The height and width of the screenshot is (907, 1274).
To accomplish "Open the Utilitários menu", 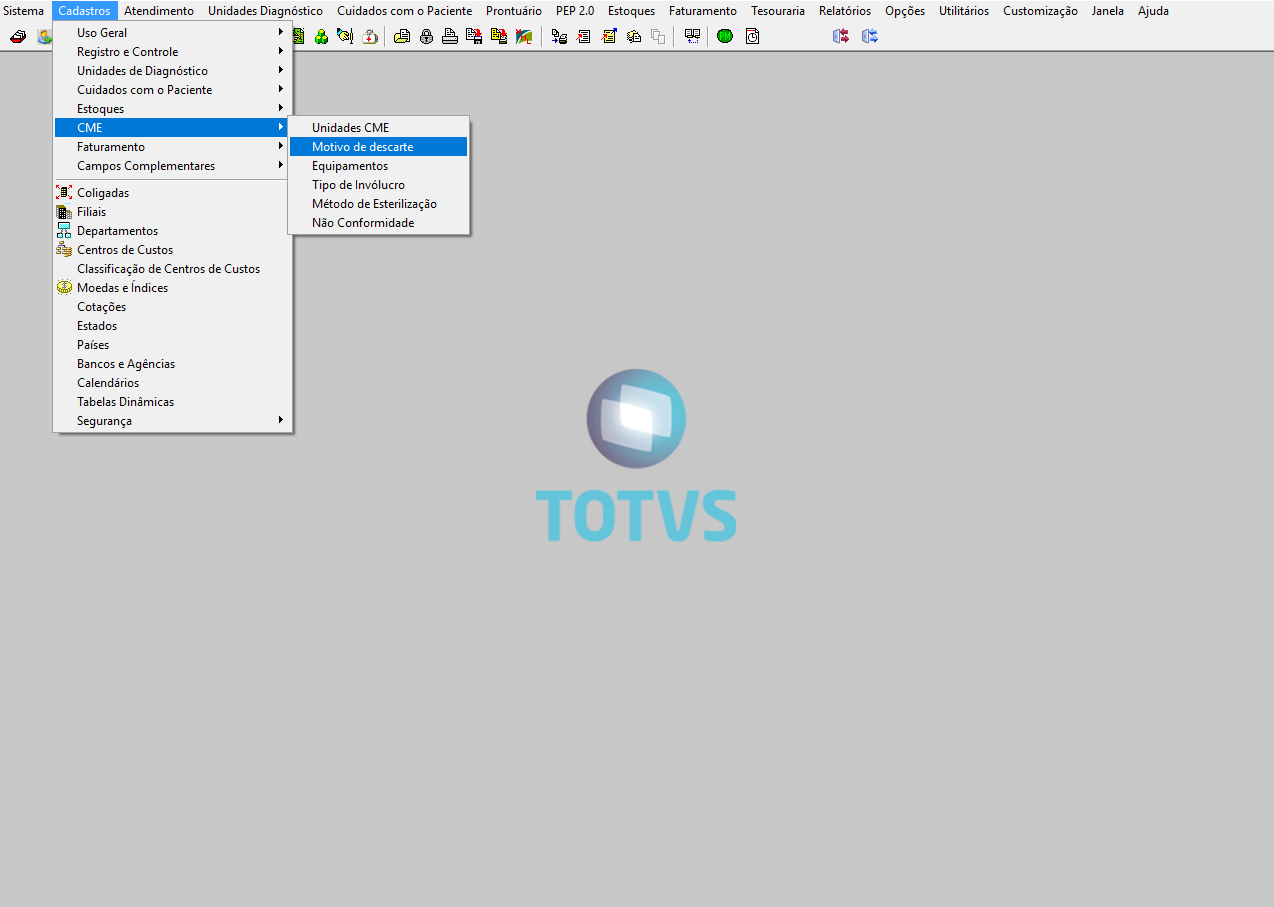I will (964, 11).
